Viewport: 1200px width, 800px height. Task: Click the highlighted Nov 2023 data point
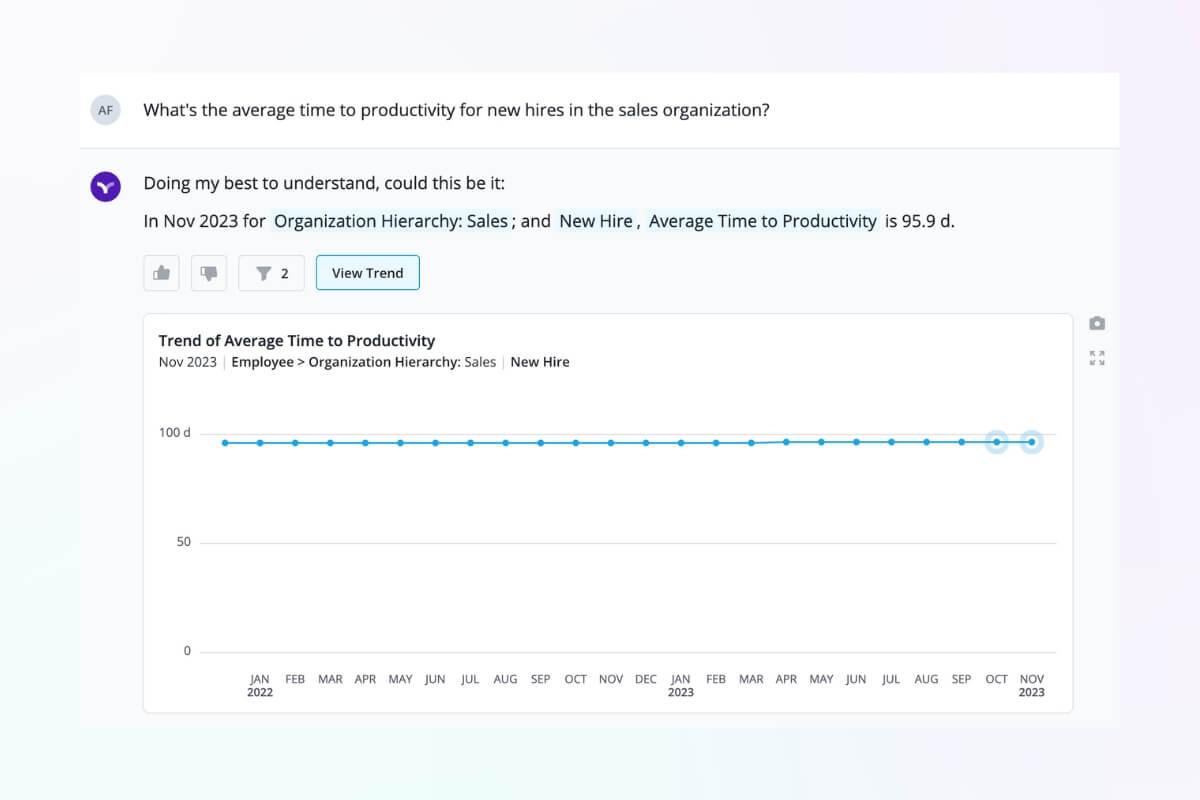[1032, 442]
